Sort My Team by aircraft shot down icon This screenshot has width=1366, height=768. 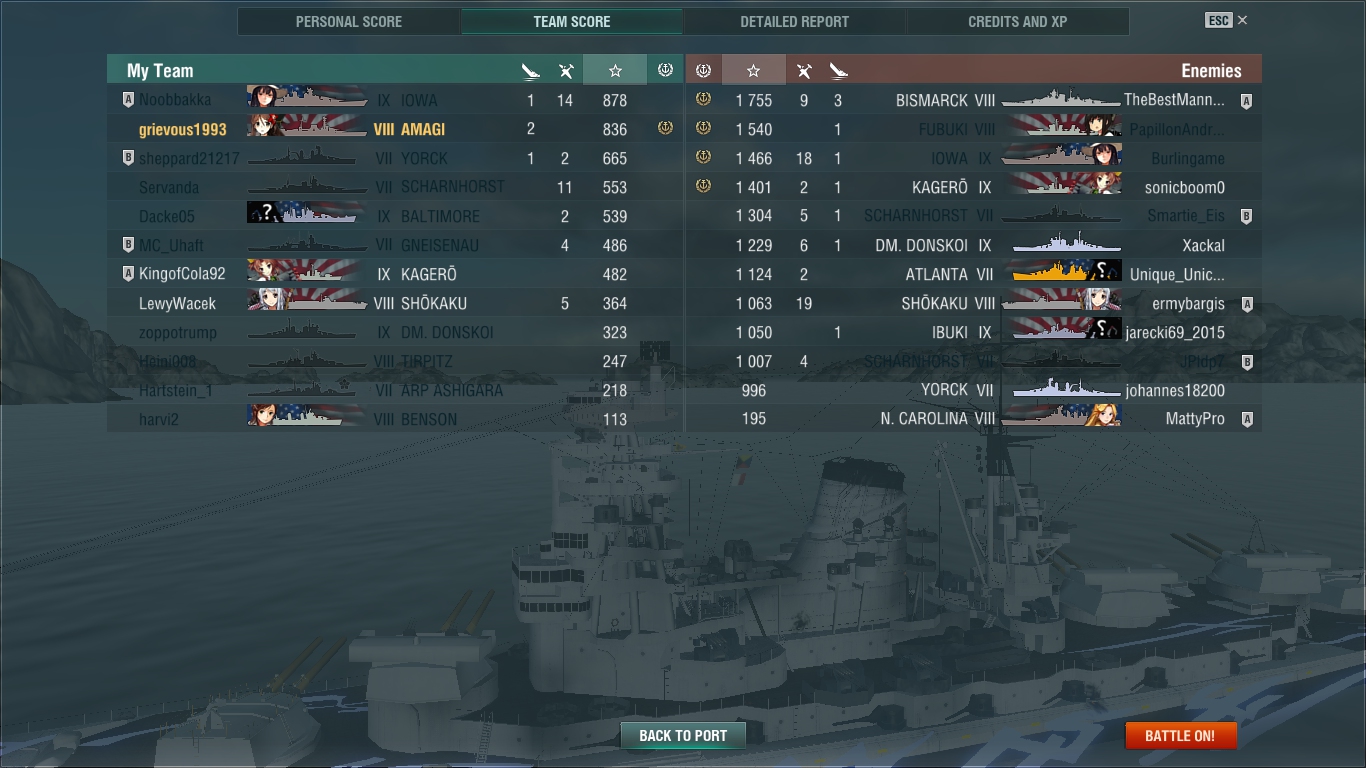coord(566,70)
